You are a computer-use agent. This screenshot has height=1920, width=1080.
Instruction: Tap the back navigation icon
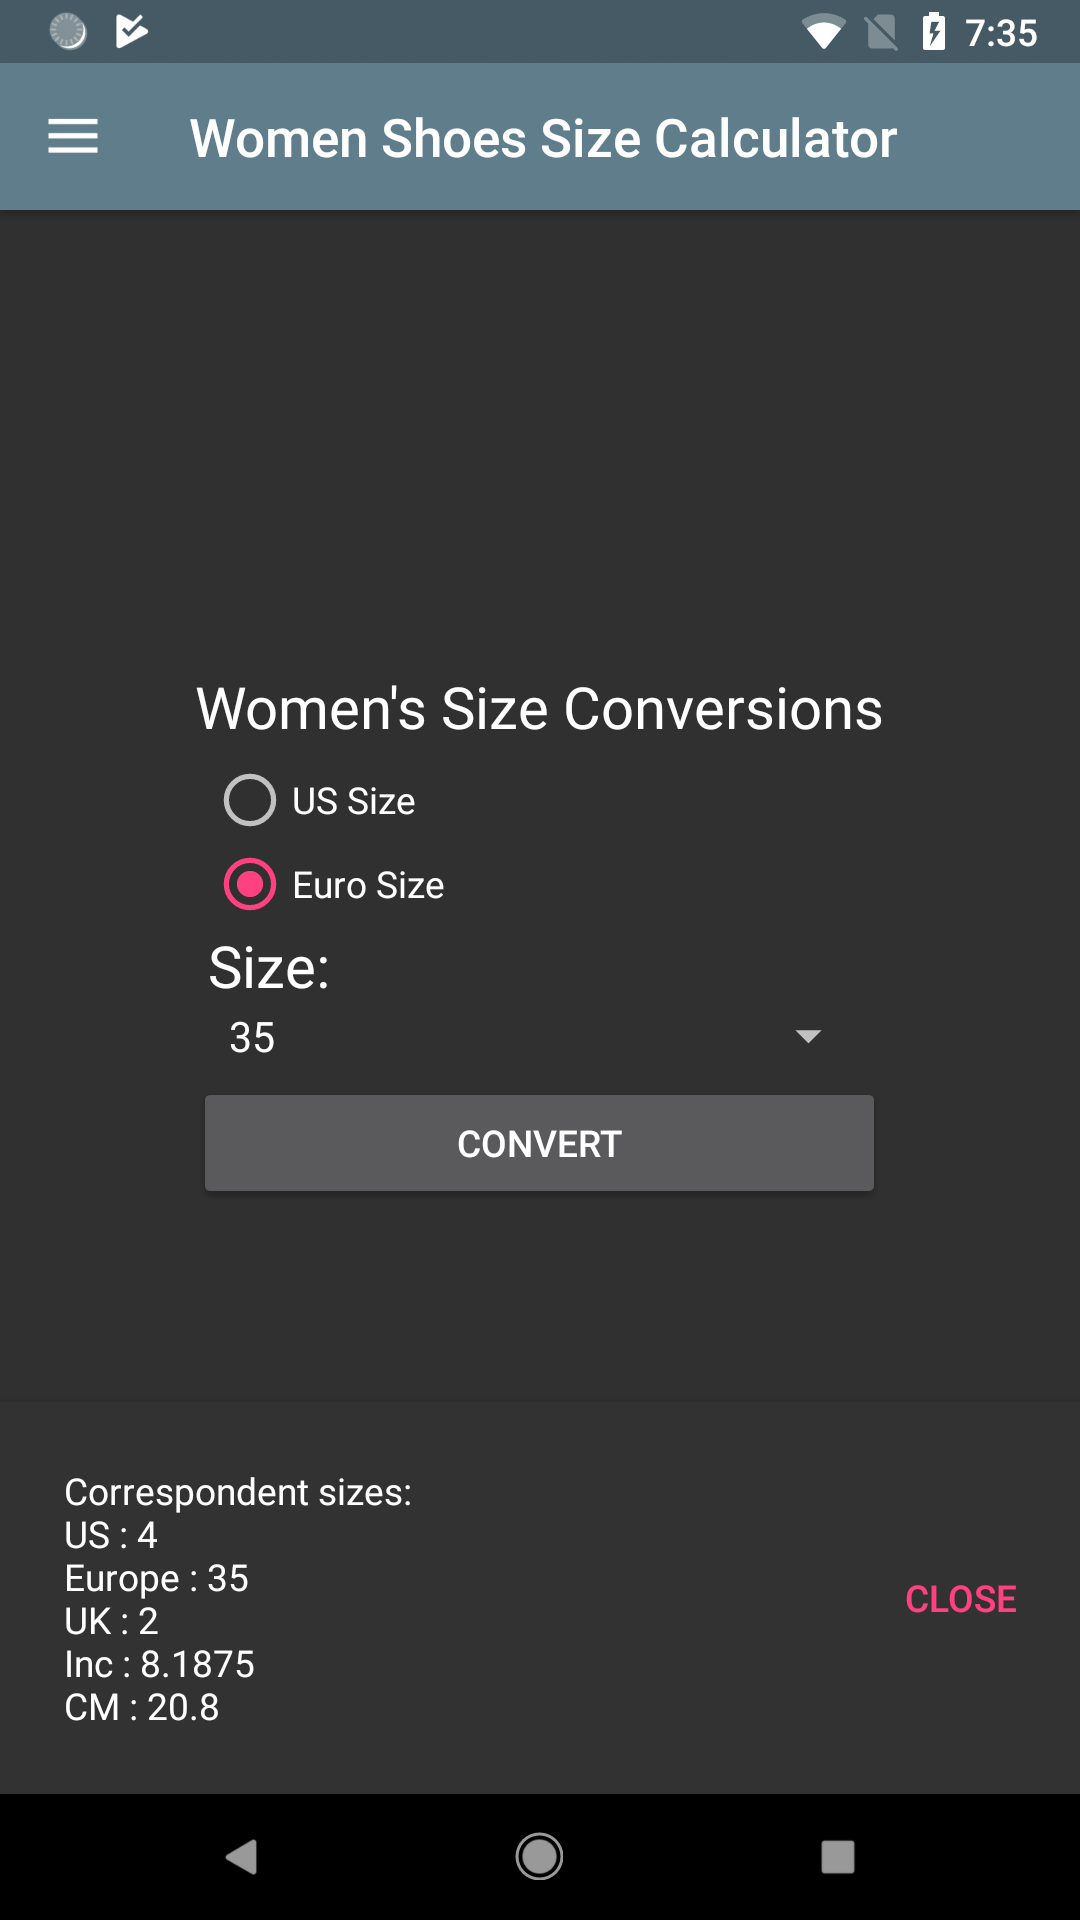tap(243, 1857)
